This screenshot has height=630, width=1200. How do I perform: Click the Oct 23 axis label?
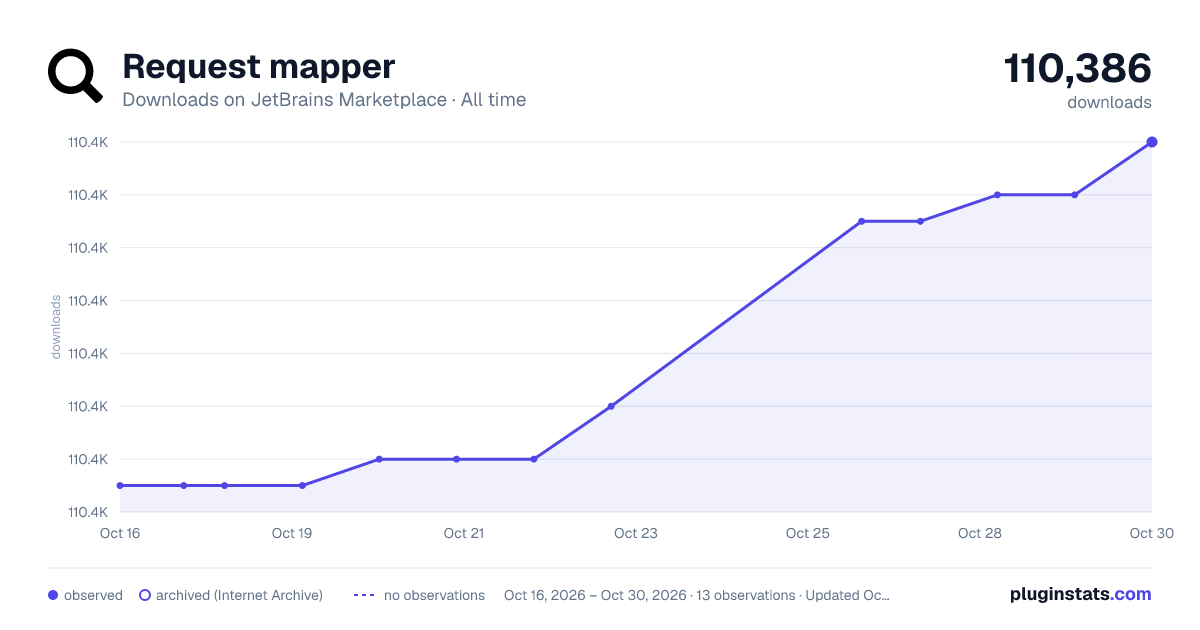pos(636,533)
